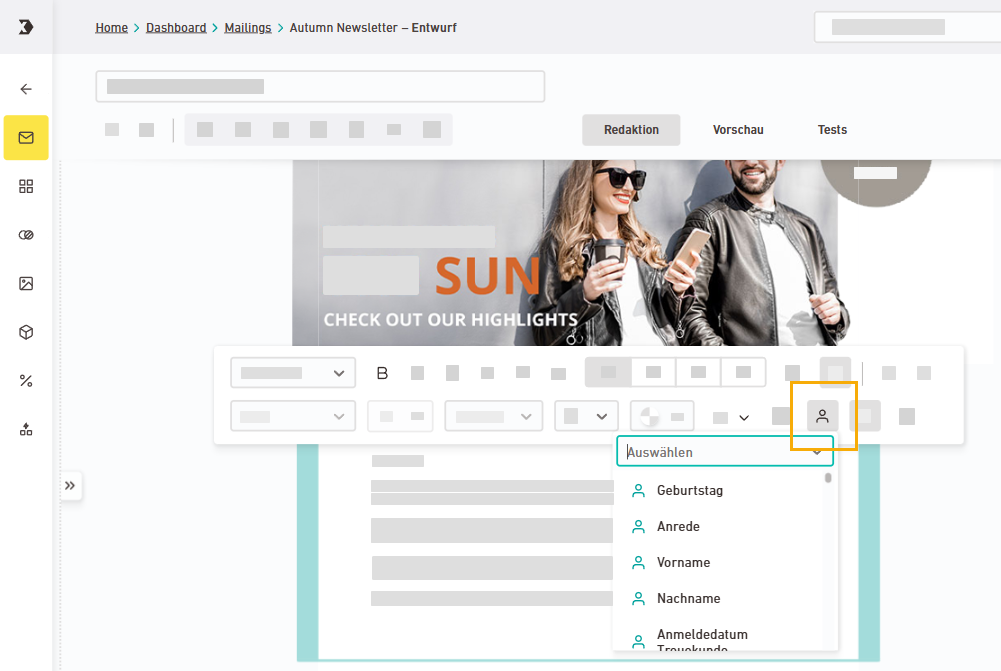Open the first dropdown in formatting toolbar

click(292, 373)
